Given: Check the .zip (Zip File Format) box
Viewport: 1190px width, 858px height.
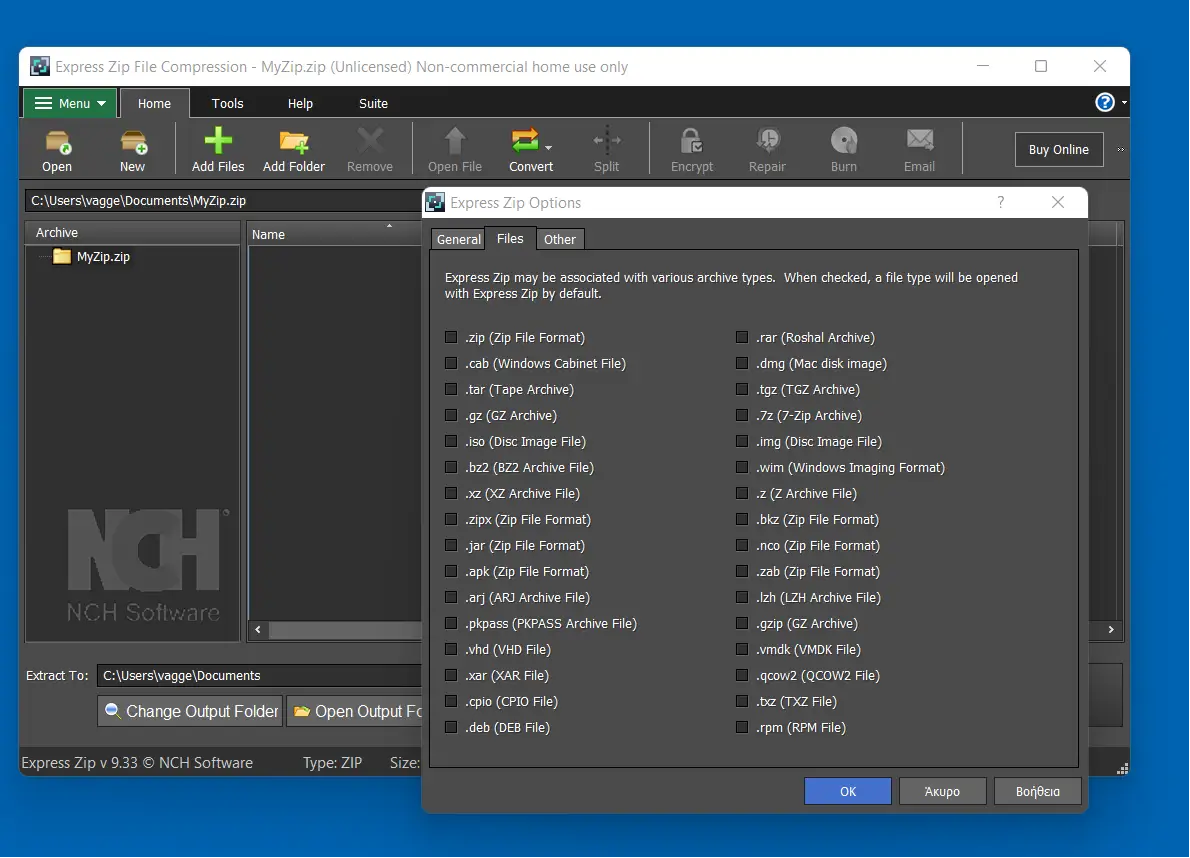Looking at the screenshot, I should pyautogui.click(x=451, y=337).
